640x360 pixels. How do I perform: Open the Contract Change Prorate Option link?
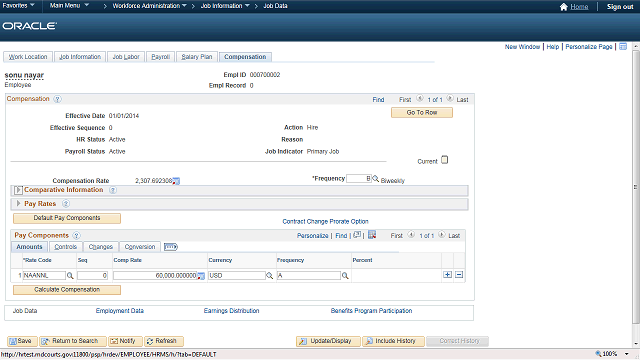pyautogui.click(x=325, y=221)
